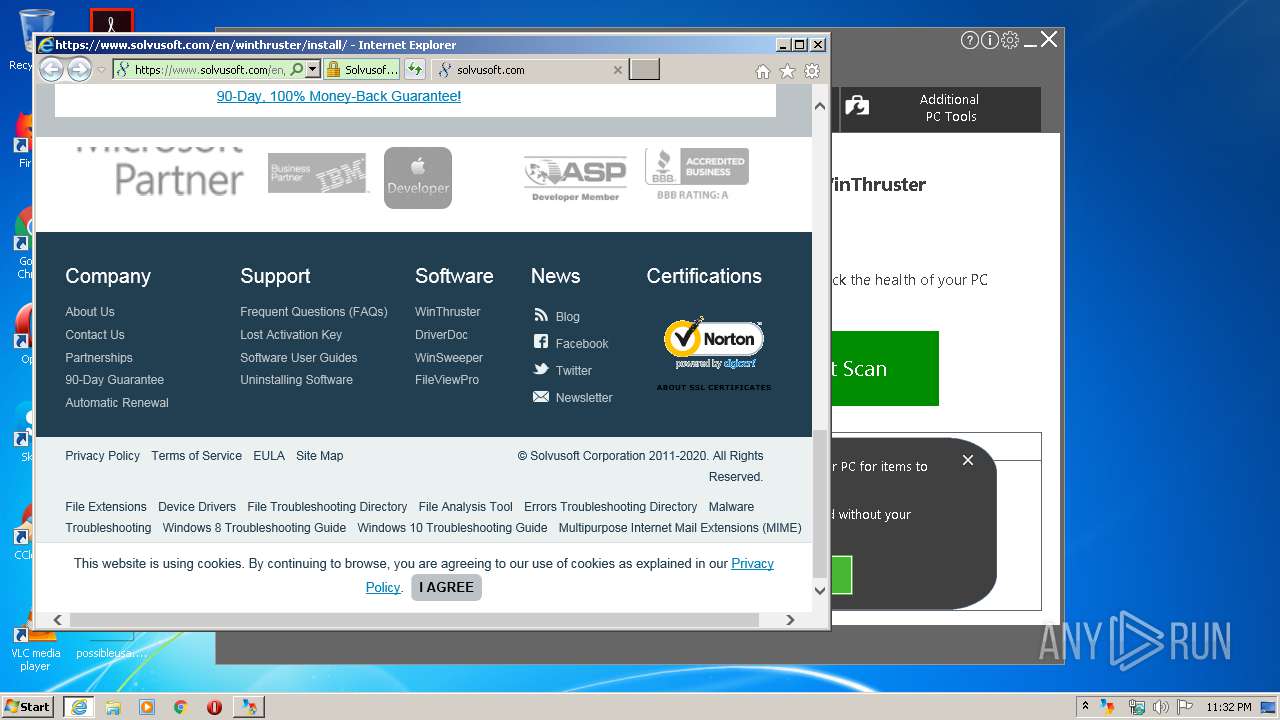Click Internet Explorer taskbar icon
The height and width of the screenshot is (720, 1280).
pyautogui.click(x=78, y=707)
